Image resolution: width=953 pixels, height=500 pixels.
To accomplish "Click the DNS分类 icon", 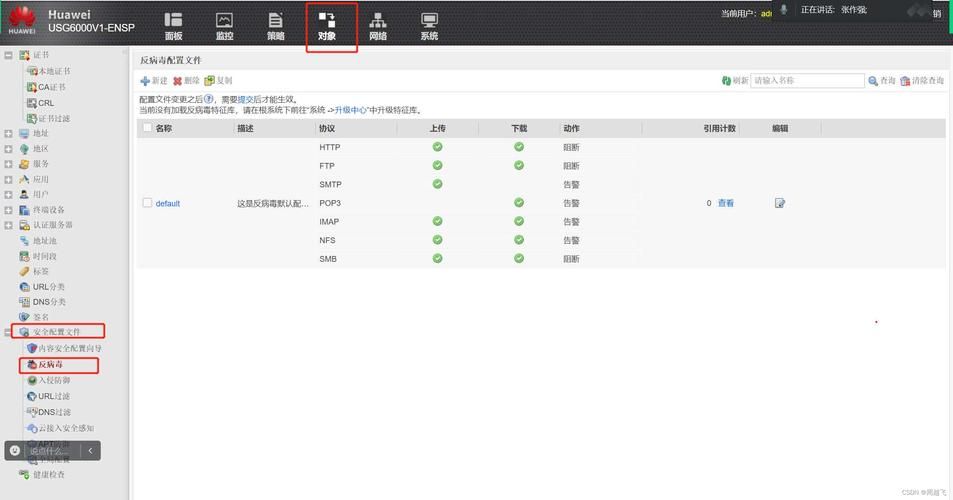I will (x=24, y=301).
